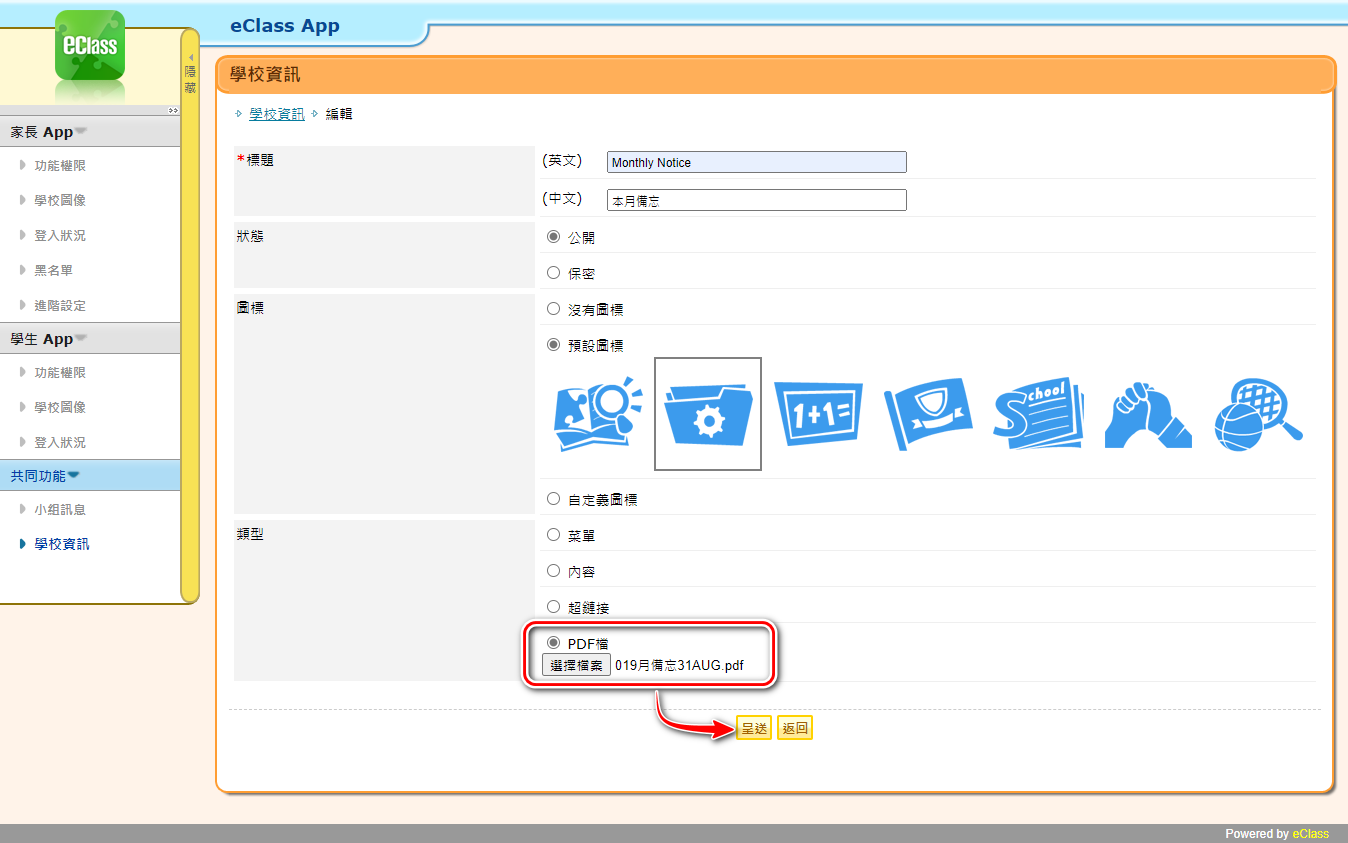
Task: Collapse the 共同功能 section
Action: tap(90, 476)
